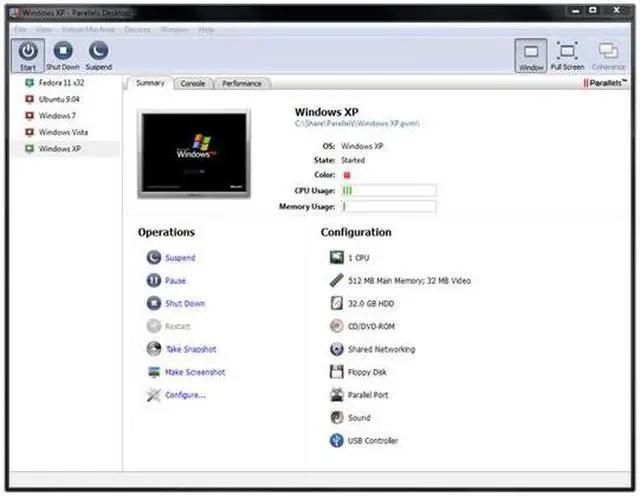Open the Help menu
Screen dimensions: 640x497
click(206, 30)
